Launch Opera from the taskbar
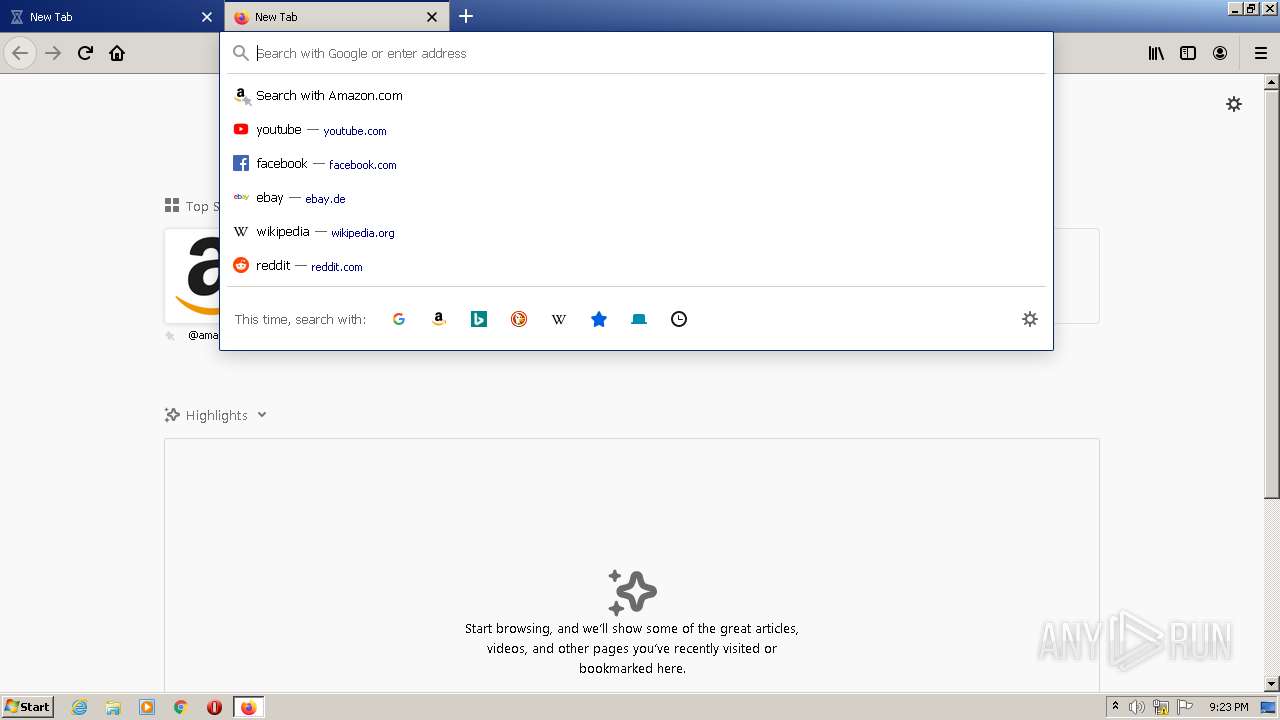Viewport: 1280px width, 720px height. click(x=214, y=707)
